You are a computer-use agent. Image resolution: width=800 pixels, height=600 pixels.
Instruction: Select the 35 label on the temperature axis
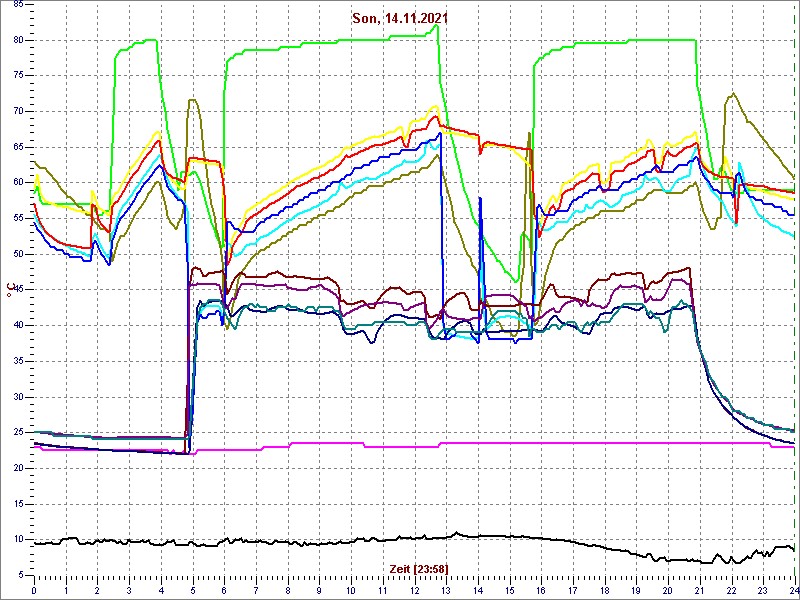tap(16, 361)
